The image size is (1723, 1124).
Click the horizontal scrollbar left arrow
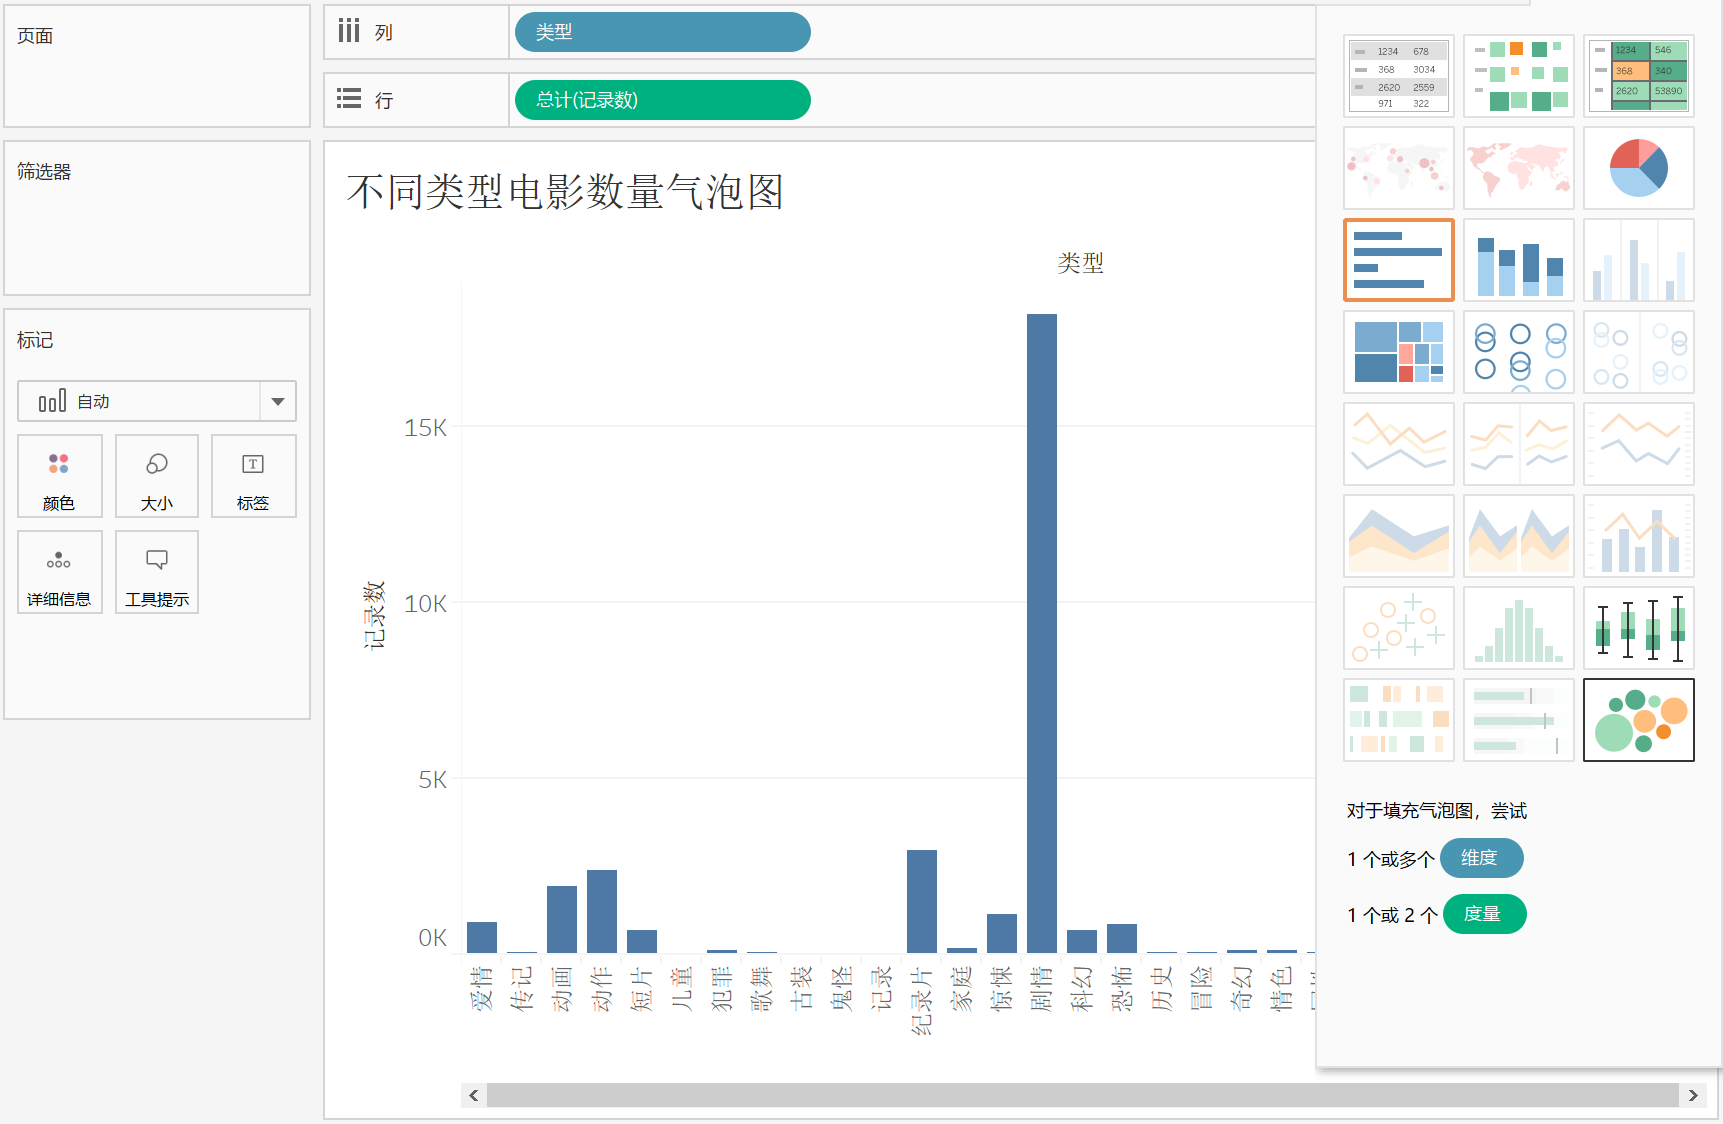[x=474, y=1095]
